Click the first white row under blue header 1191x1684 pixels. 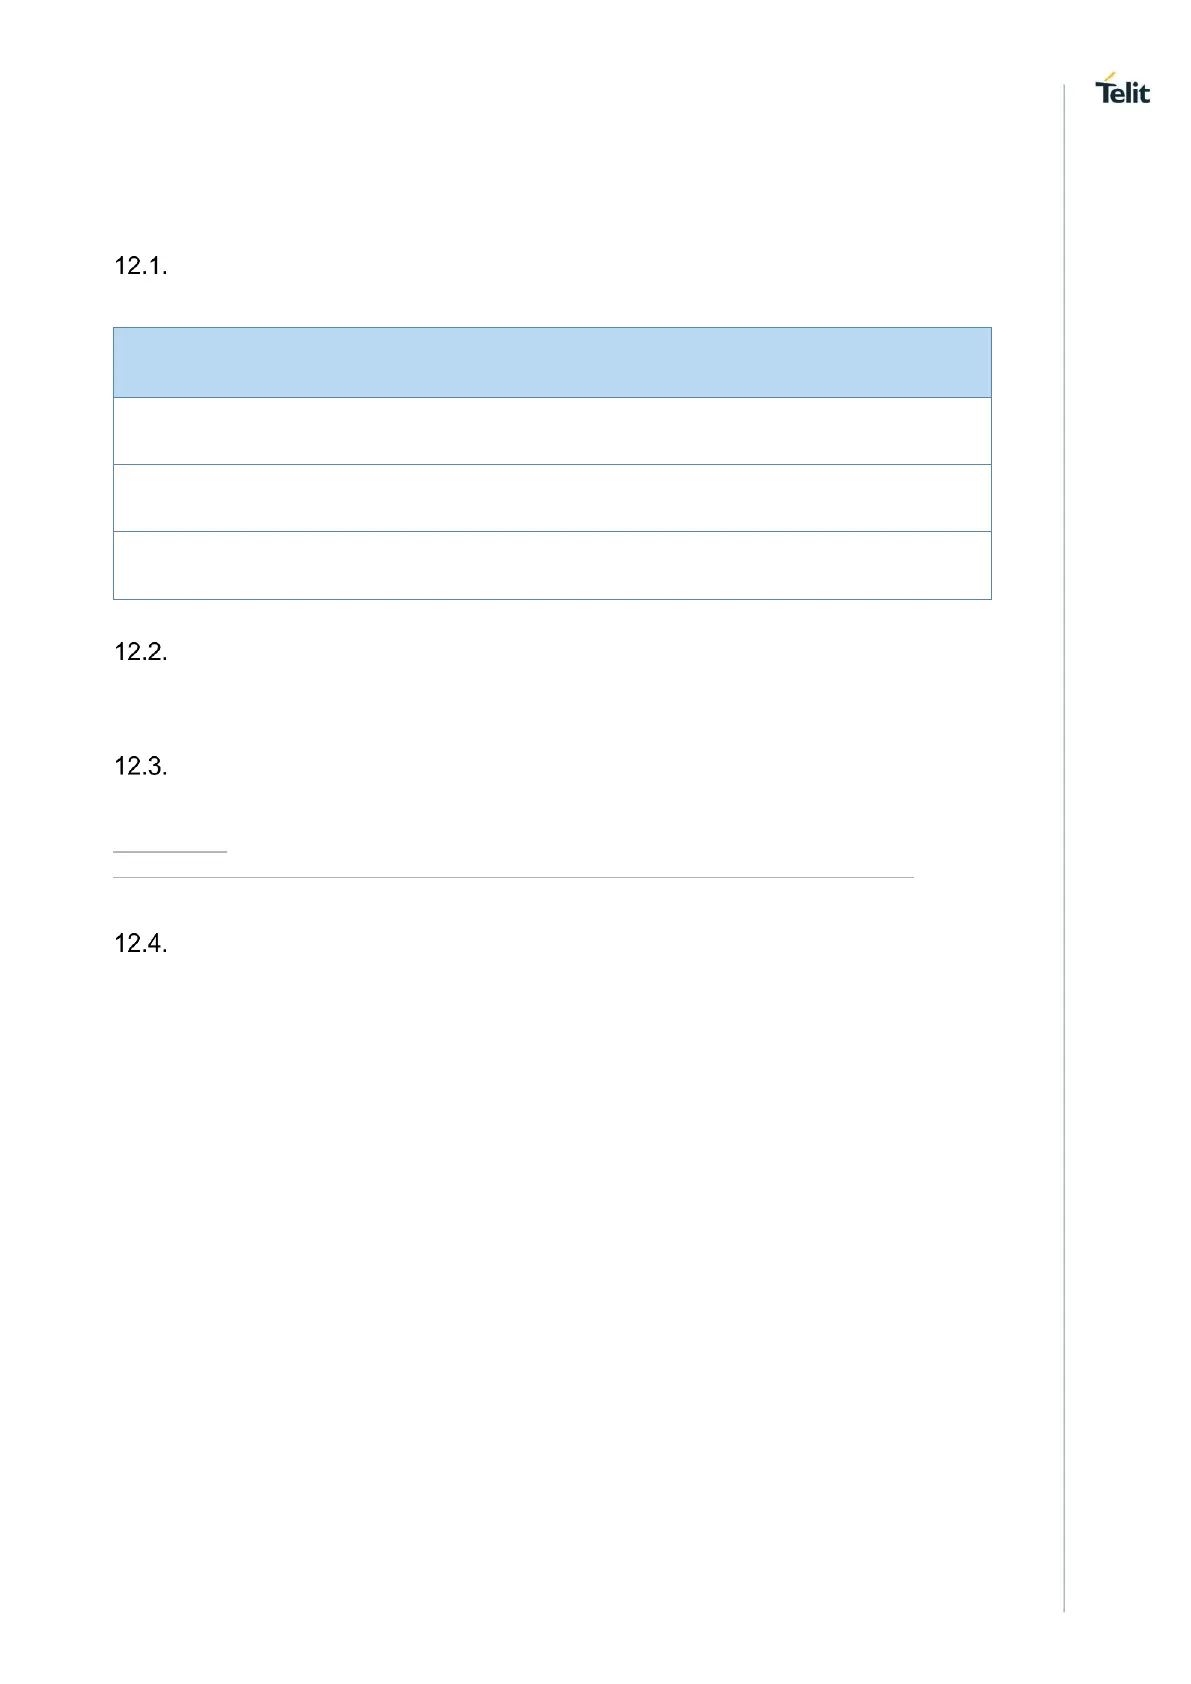[x=552, y=431]
